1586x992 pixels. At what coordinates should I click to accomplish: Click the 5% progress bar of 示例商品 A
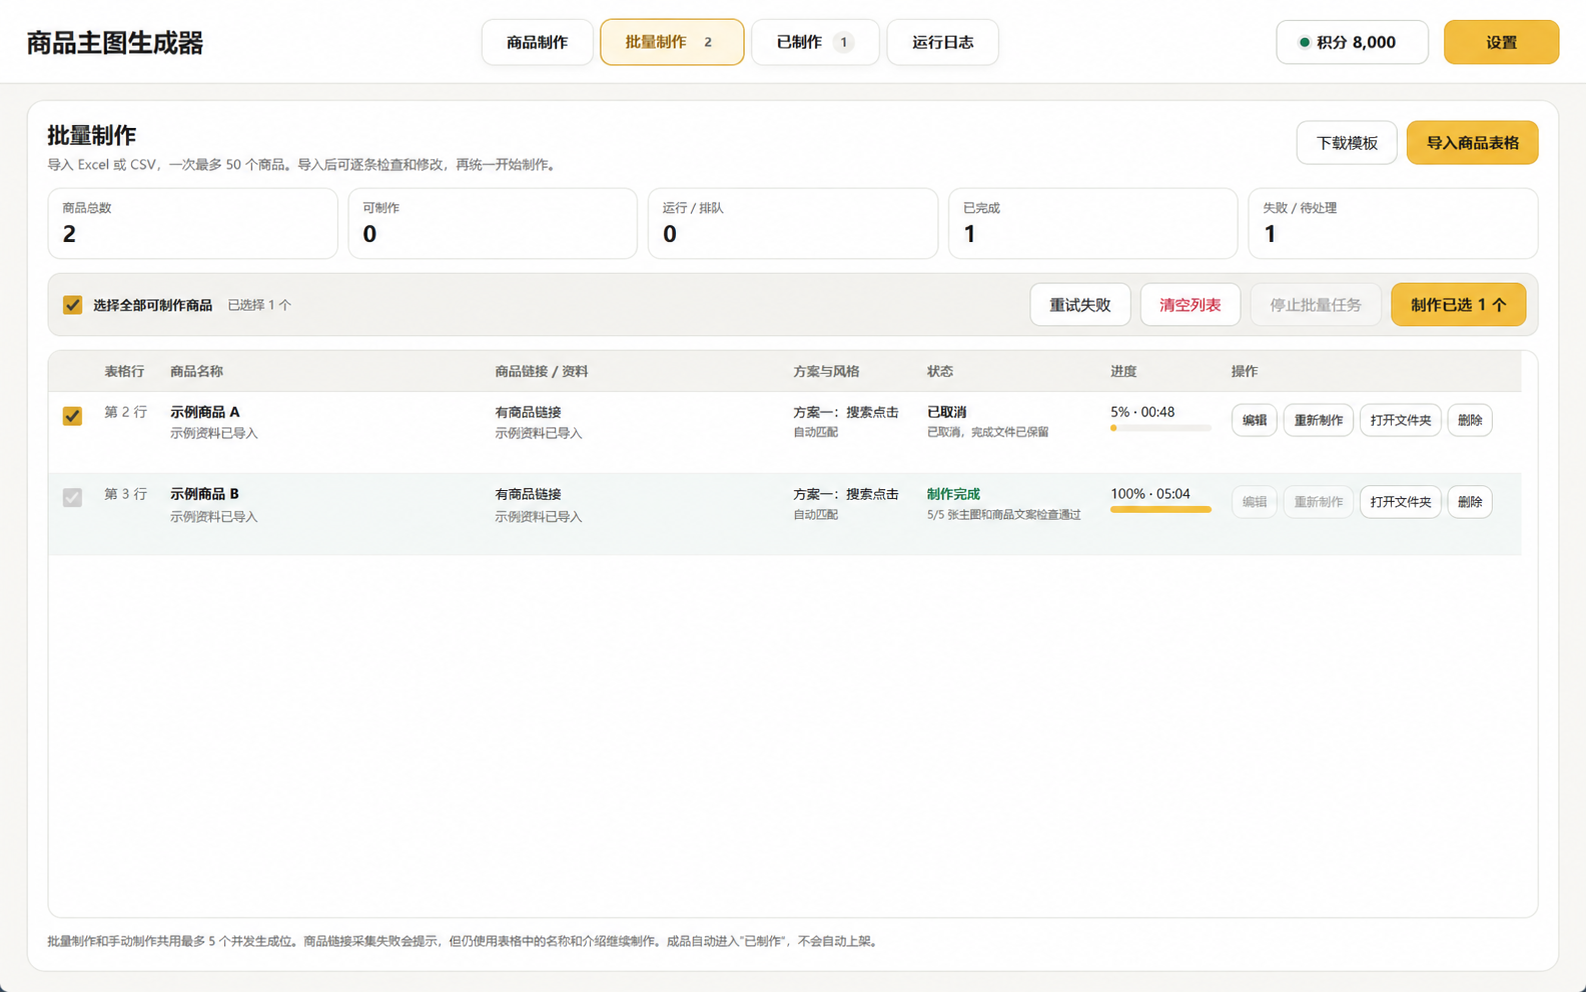1161,428
